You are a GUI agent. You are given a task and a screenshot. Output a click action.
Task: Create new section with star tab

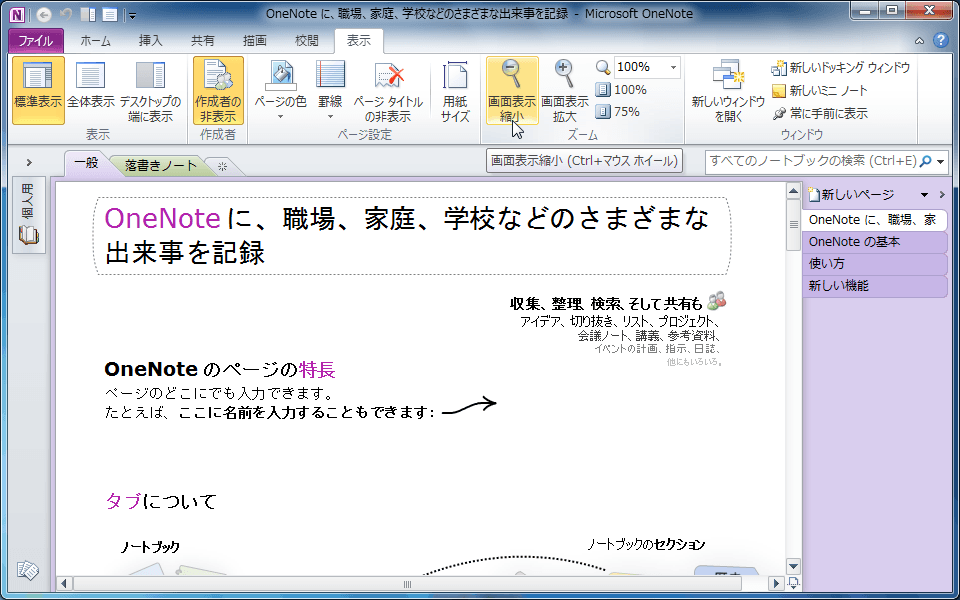tap(222, 166)
